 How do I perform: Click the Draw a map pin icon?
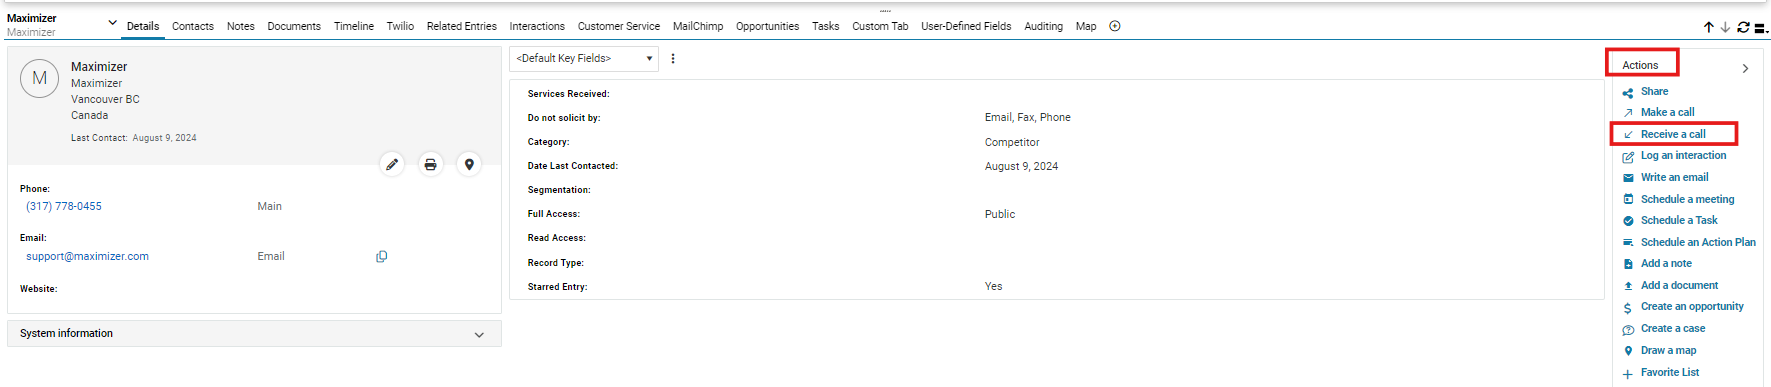[x=1628, y=351]
